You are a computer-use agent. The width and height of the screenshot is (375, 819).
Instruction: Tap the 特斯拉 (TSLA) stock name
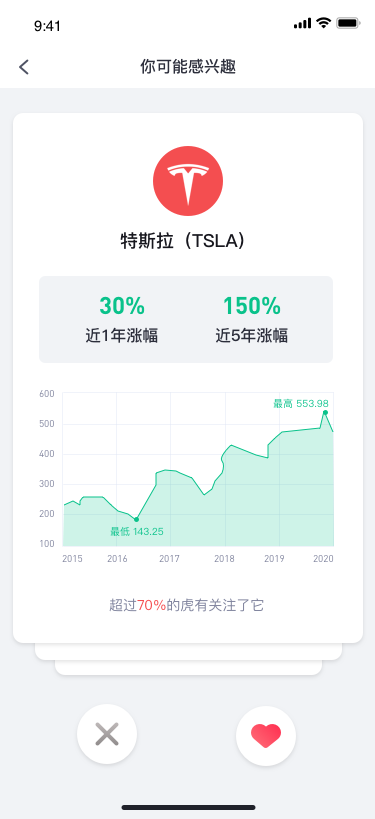click(x=183, y=241)
